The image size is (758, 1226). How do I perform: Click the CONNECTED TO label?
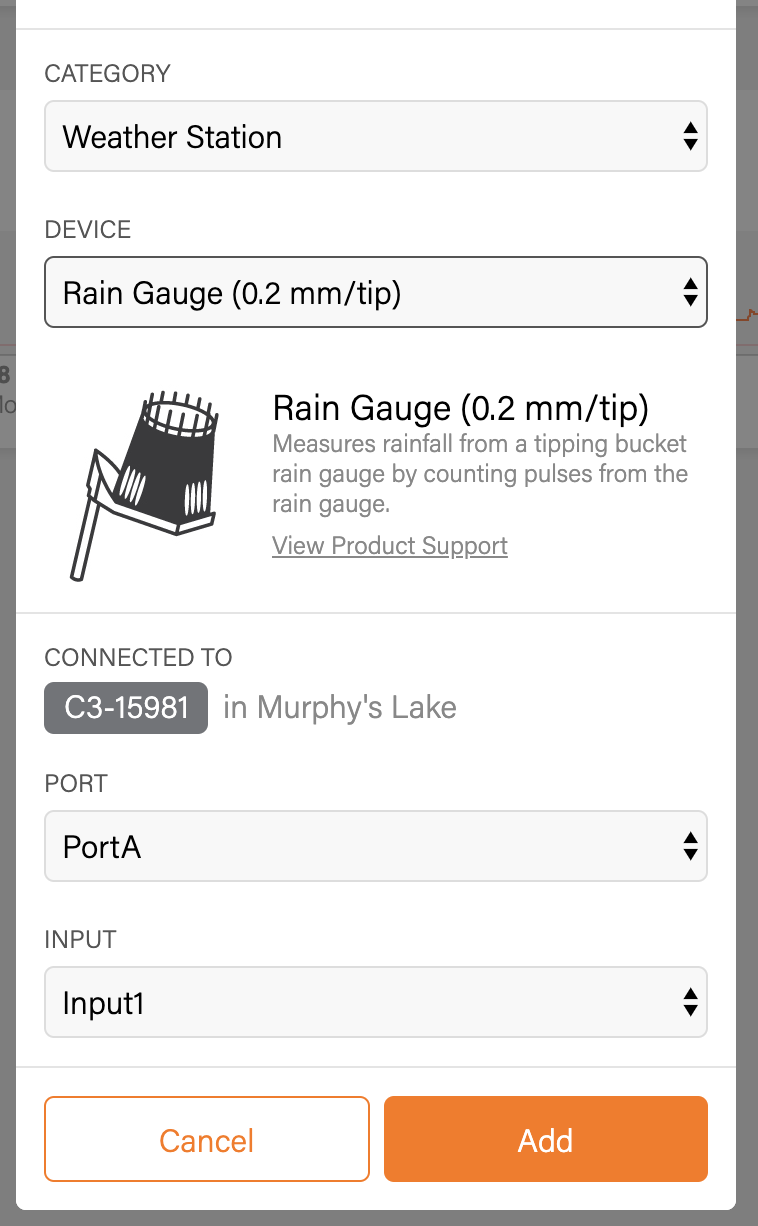pos(139,657)
